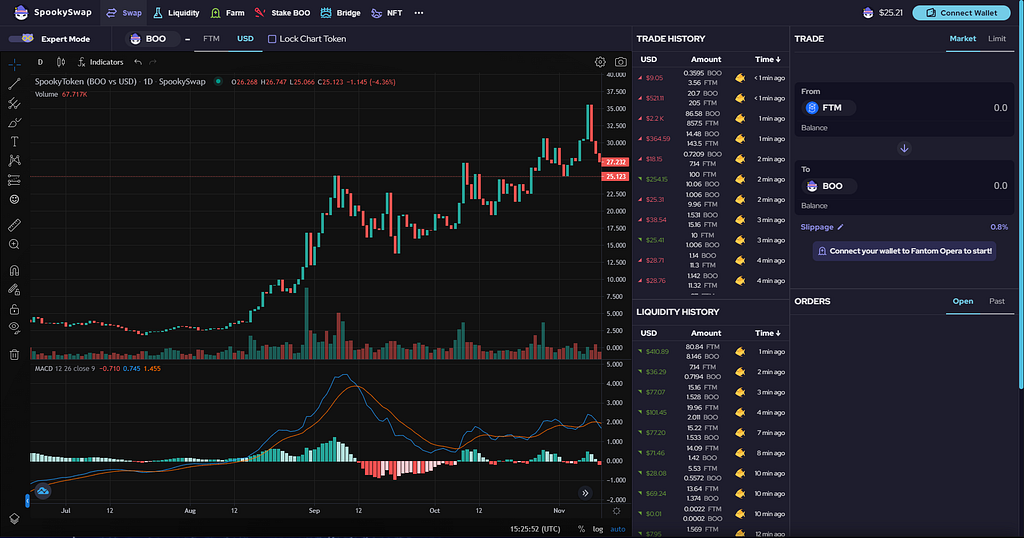The width and height of the screenshot is (1024, 538).
Task: Open the three-dot more menu in navbar
Action: pos(419,12)
